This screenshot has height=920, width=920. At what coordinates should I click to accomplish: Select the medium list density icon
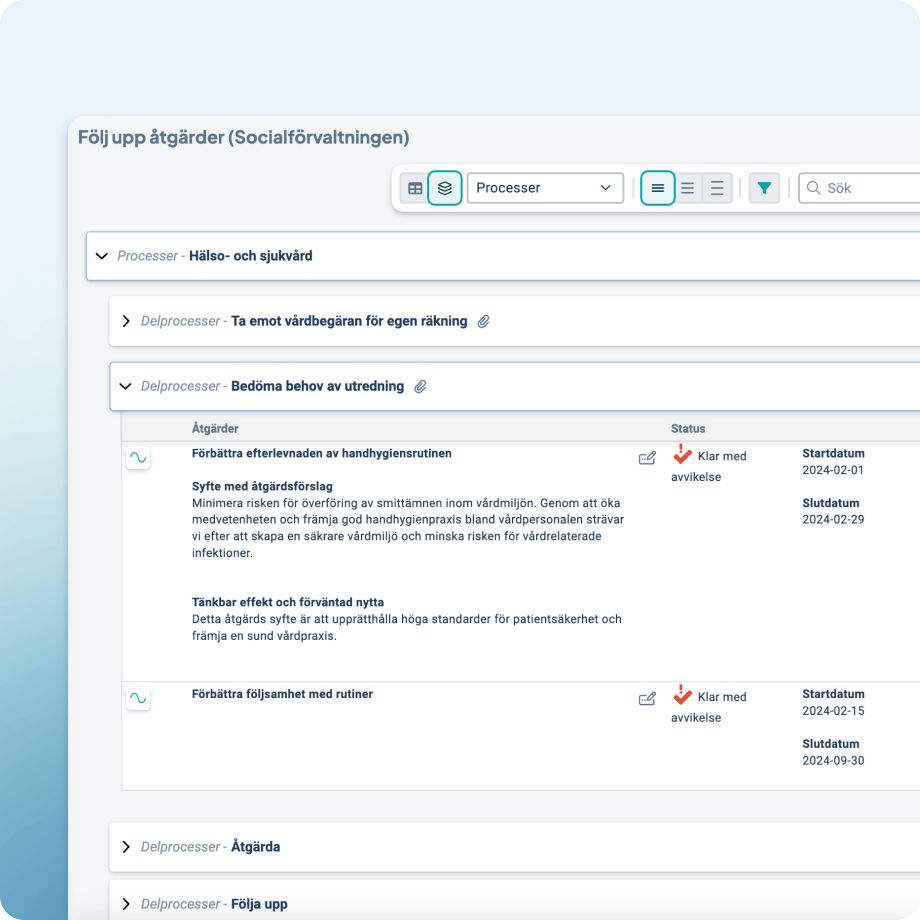[687, 187]
